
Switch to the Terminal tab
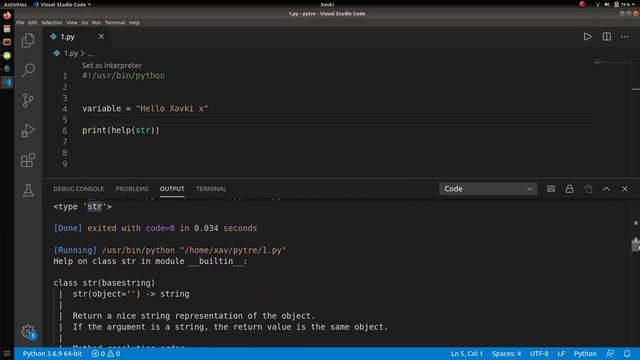tap(211, 189)
